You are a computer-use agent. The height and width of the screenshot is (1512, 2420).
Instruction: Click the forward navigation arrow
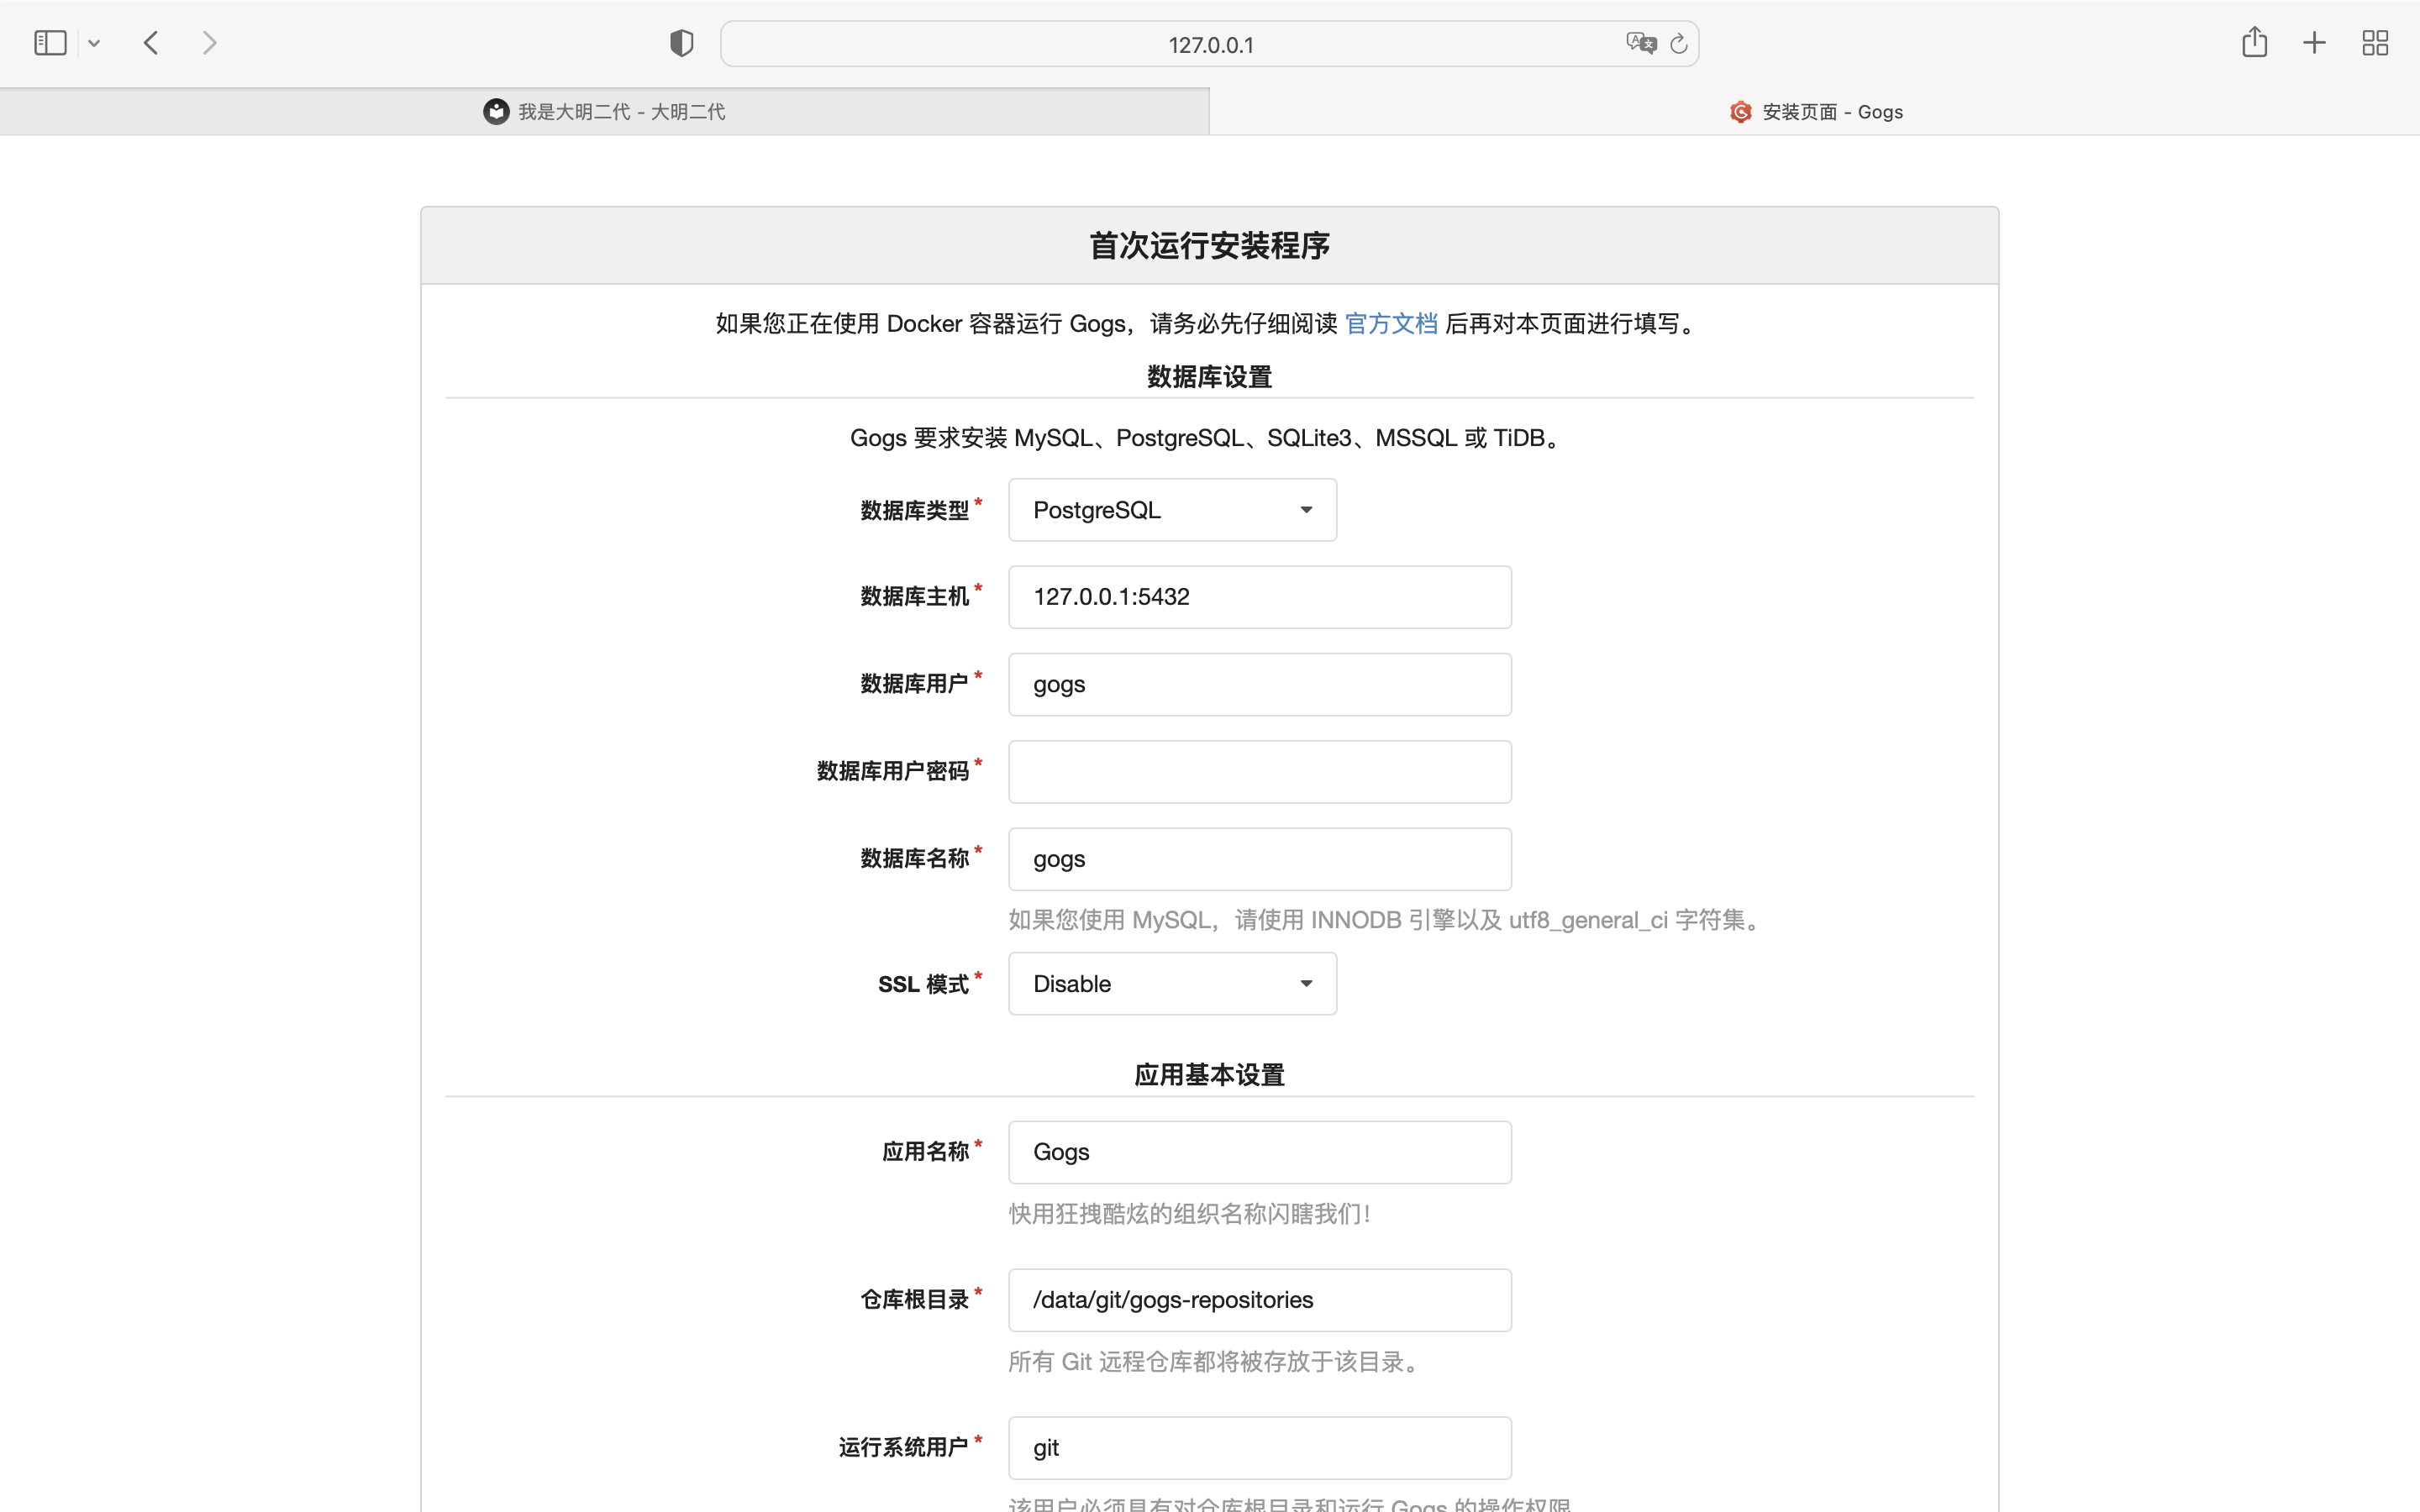209,43
